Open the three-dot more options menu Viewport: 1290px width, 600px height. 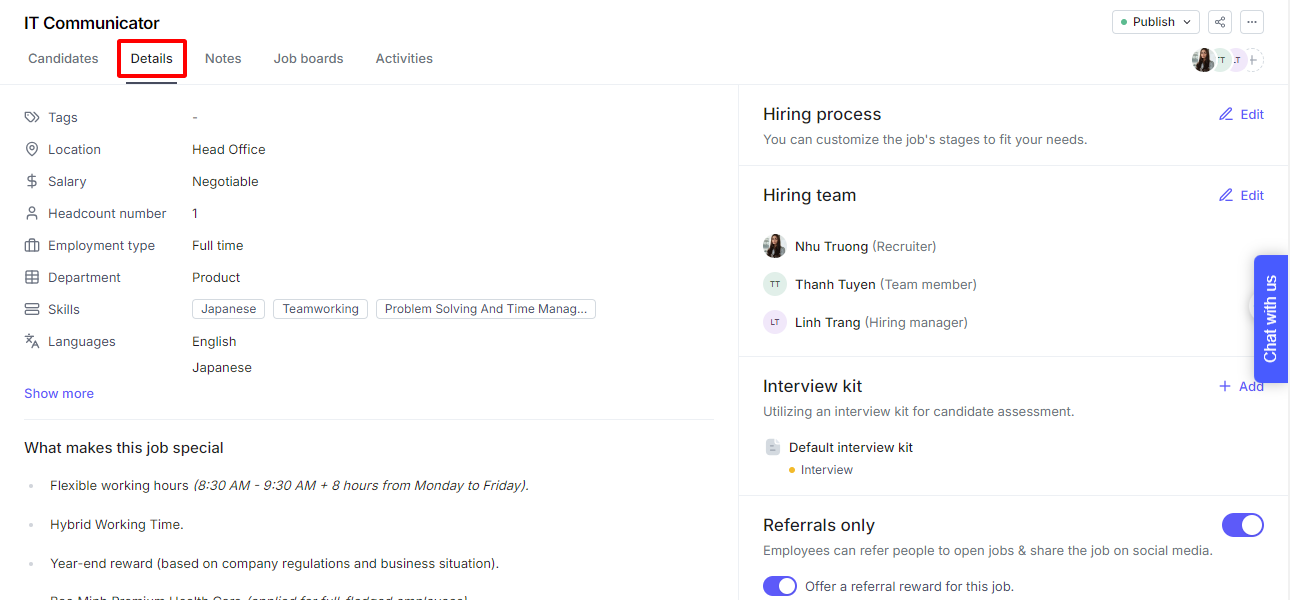coord(1252,22)
